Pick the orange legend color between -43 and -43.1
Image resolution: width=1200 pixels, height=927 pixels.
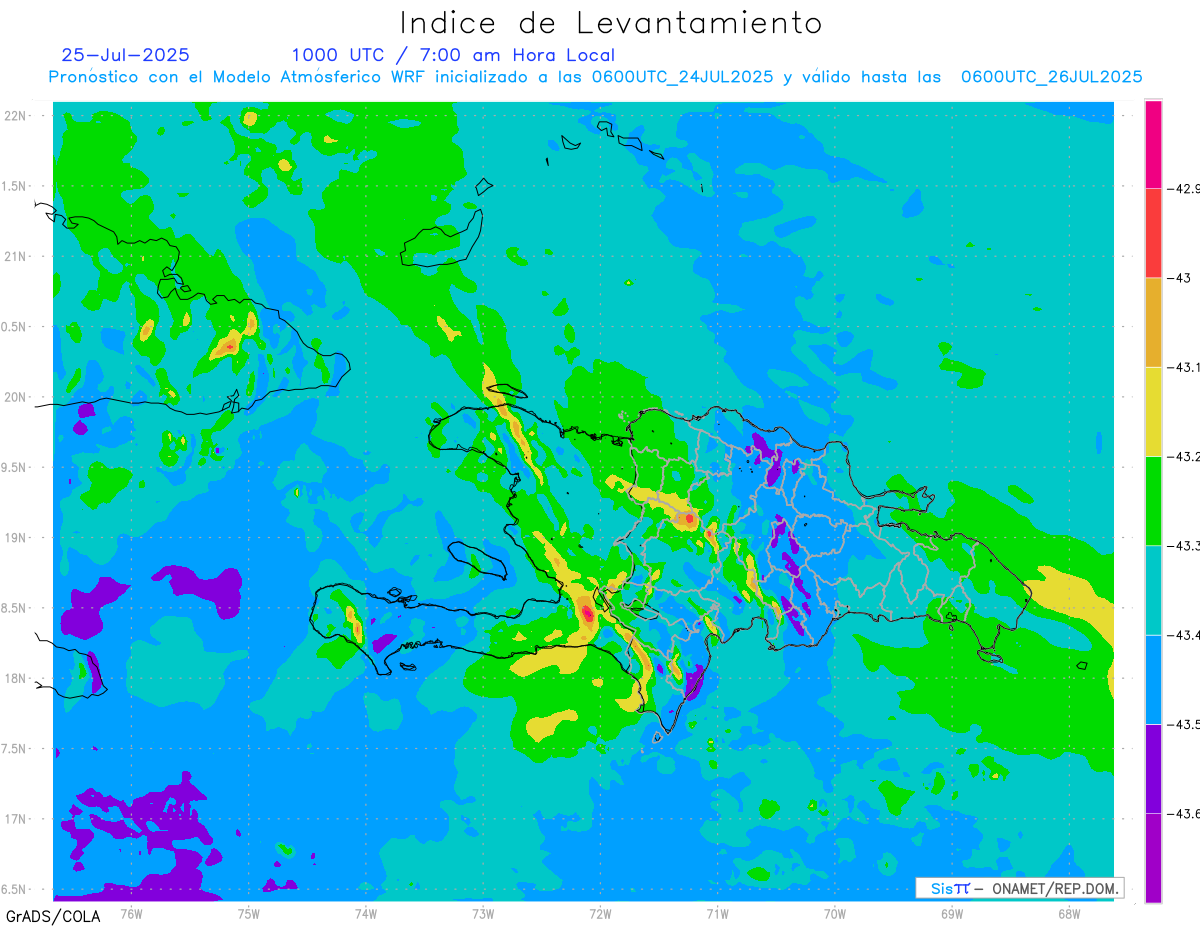click(1153, 322)
